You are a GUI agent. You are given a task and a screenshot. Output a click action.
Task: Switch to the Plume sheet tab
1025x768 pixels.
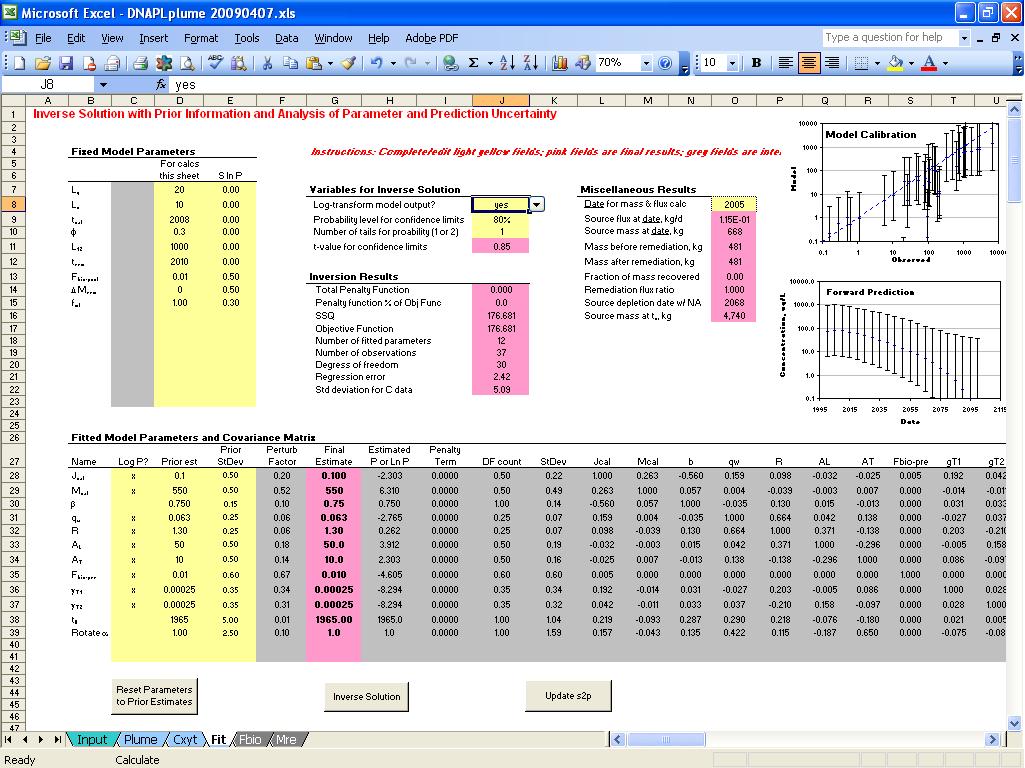point(141,740)
